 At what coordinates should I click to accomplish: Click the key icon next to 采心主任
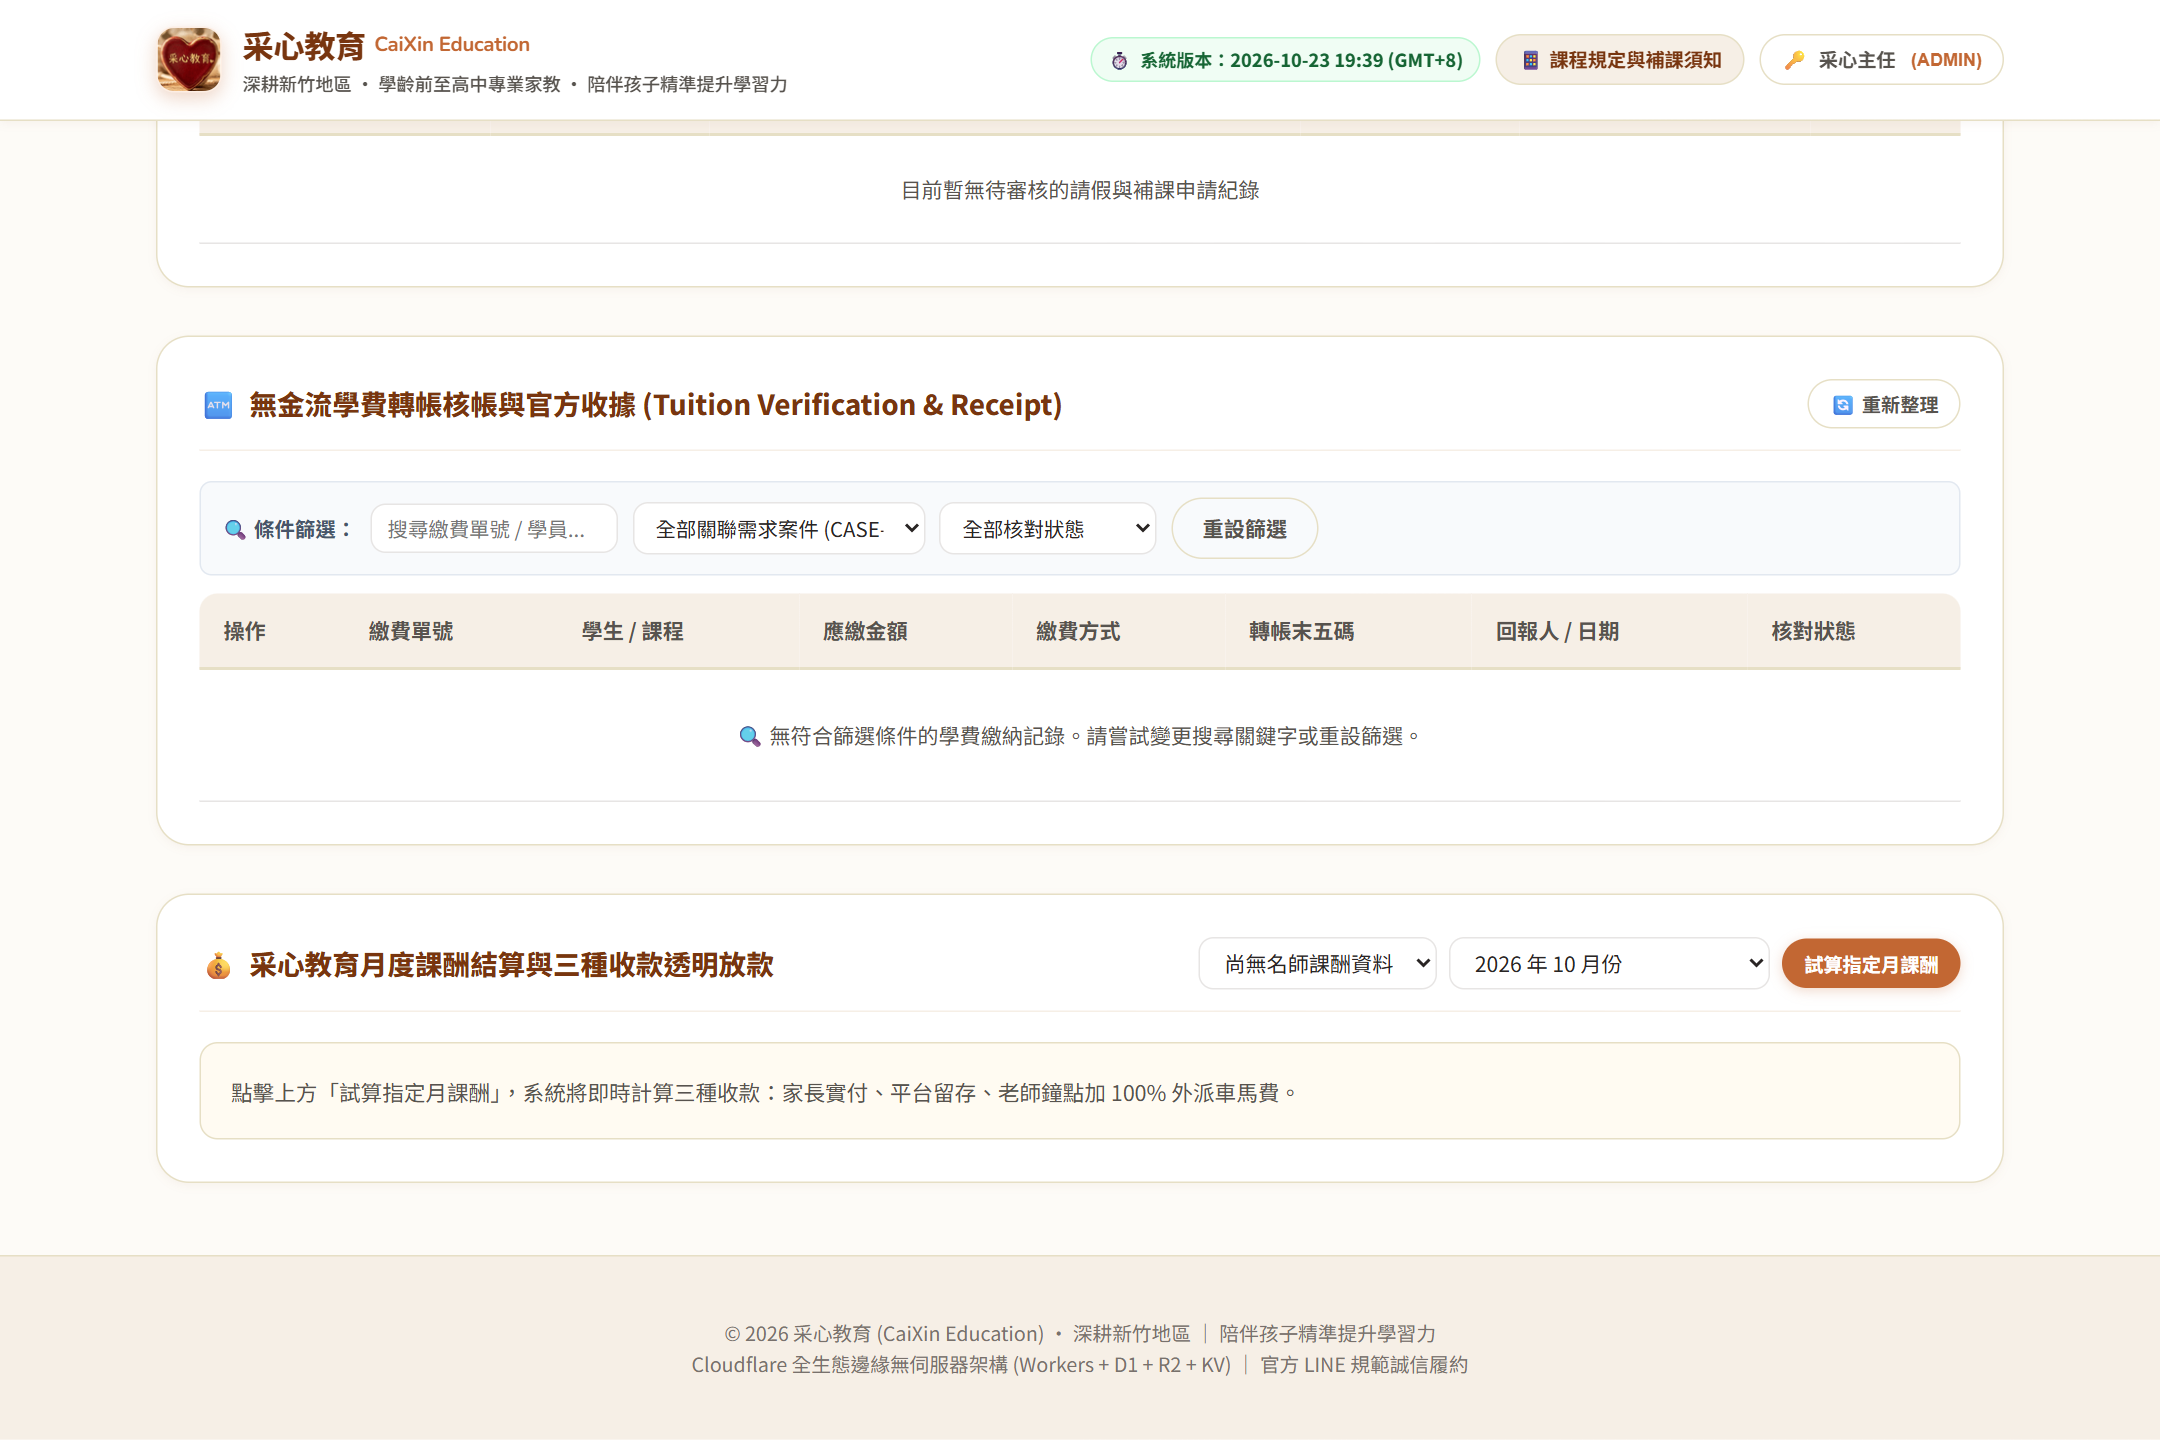pos(1795,61)
